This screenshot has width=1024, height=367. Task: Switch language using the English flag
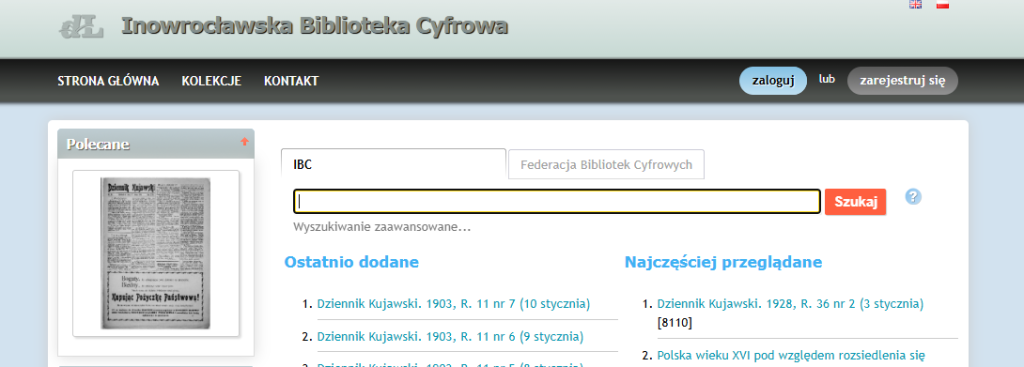click(916, 4)
